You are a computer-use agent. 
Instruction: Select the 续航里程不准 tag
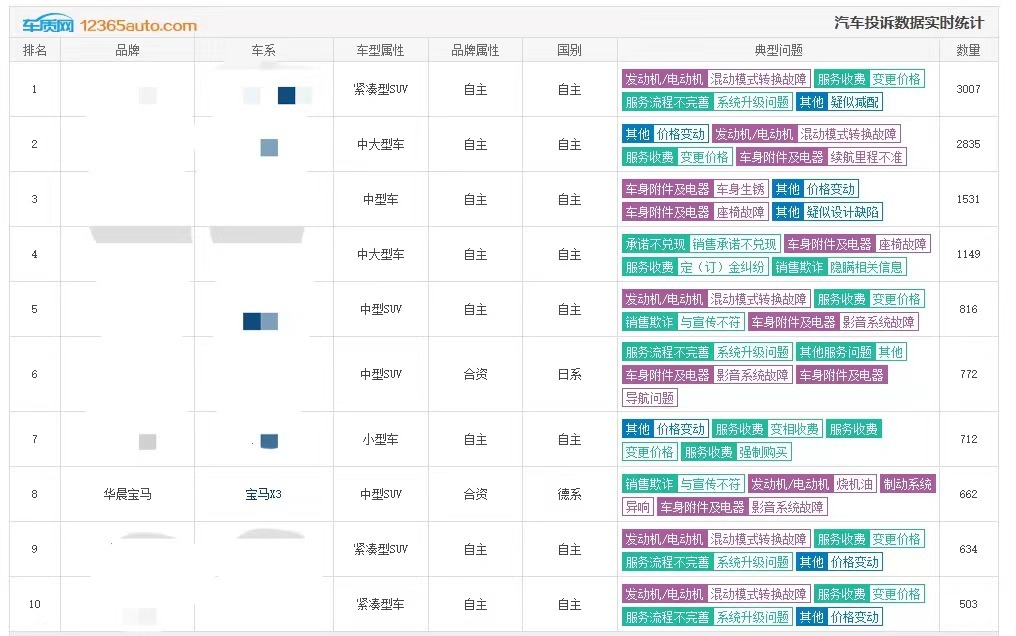[866, 157]
